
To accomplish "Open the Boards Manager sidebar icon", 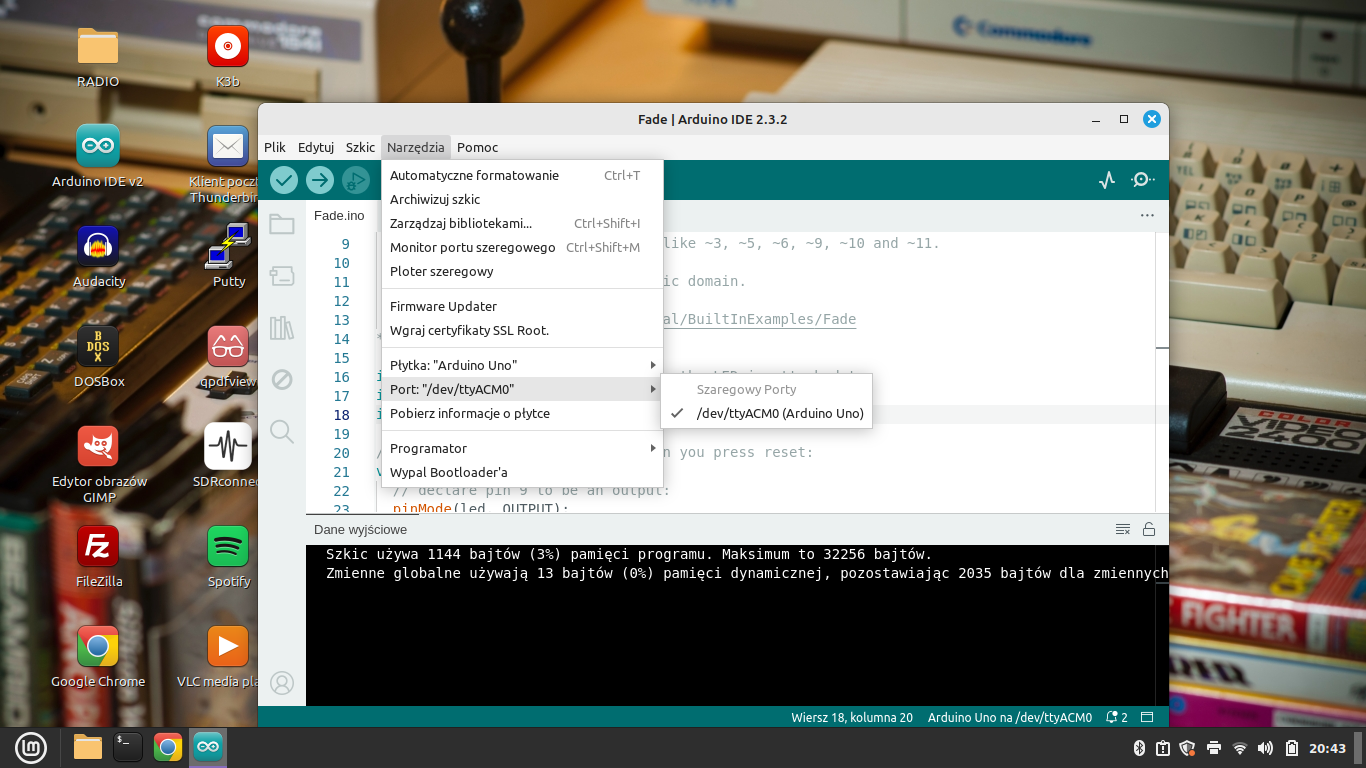I will pos(282,276).
